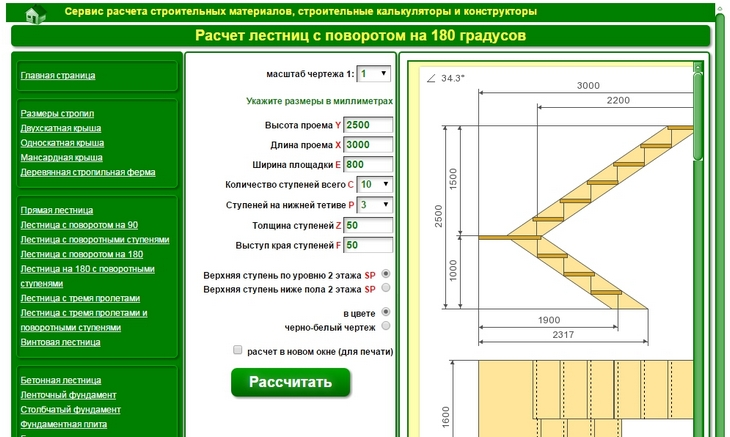Click the 'Рассчитать' calculate button
Viewport: 730px width, 437px height.
coord(291,382)
